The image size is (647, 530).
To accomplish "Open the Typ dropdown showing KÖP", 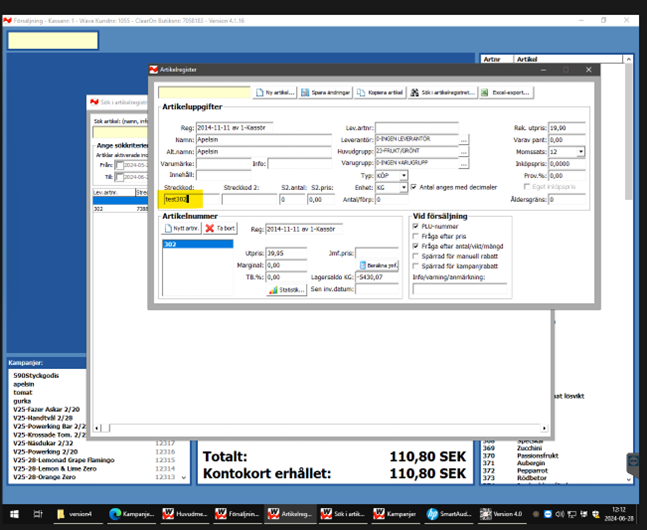I will (404, 175).
